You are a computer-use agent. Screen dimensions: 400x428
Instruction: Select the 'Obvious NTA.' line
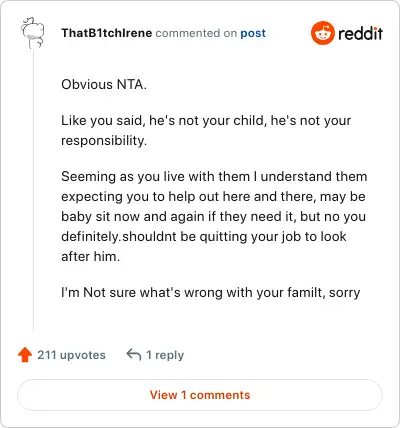[104, 84]
